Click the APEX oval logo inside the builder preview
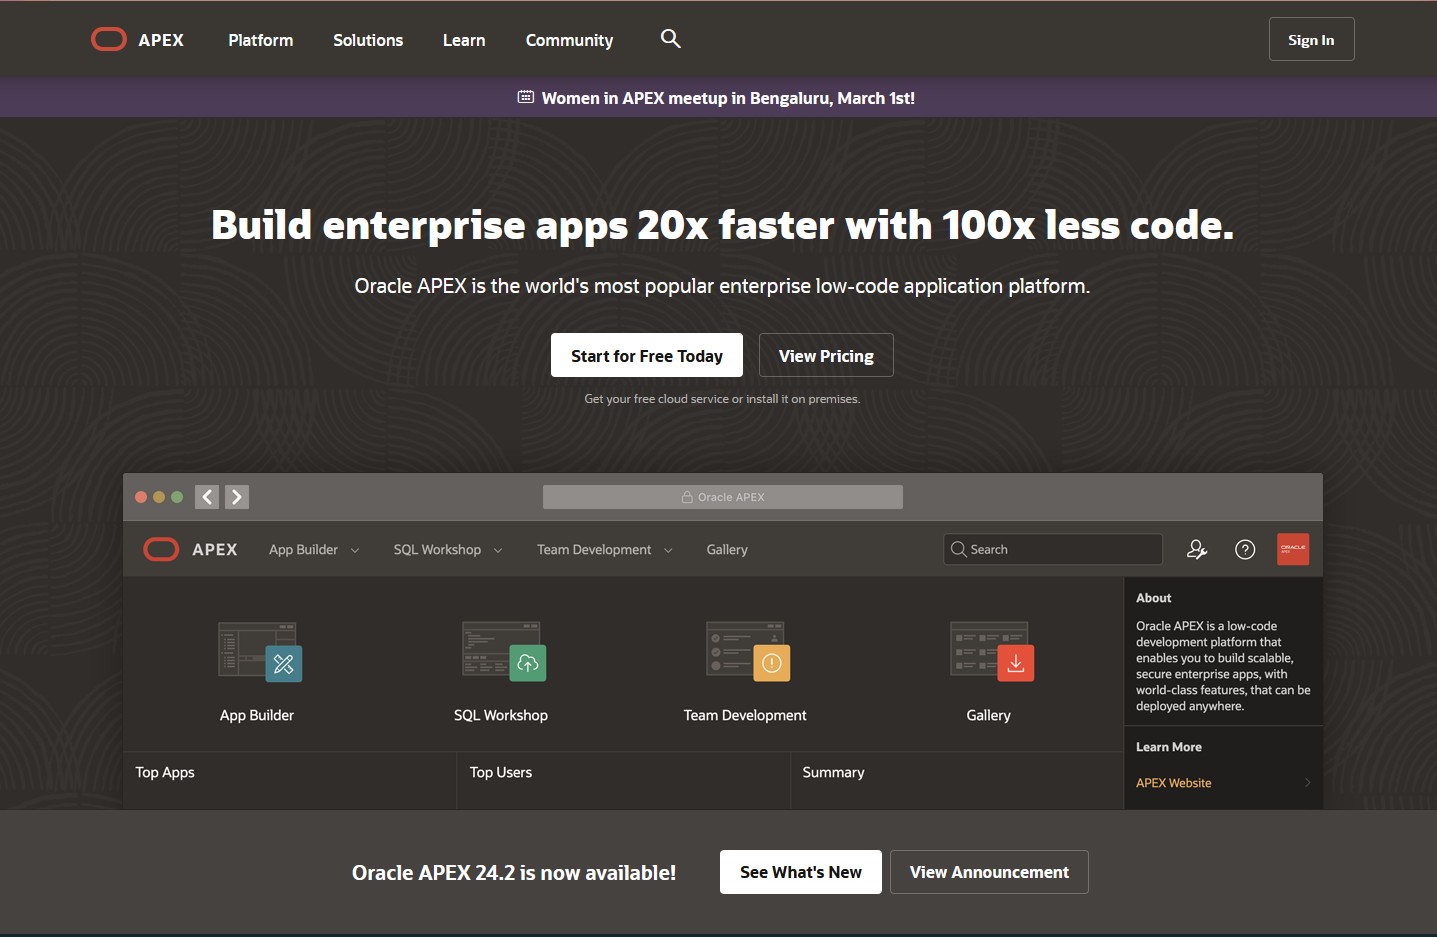Screen dimensions: 1437x937 click(161, 549)
